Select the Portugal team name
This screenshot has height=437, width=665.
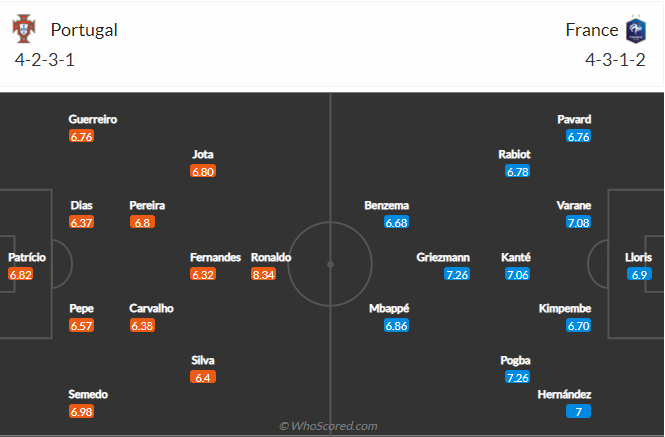click(84, 30)
